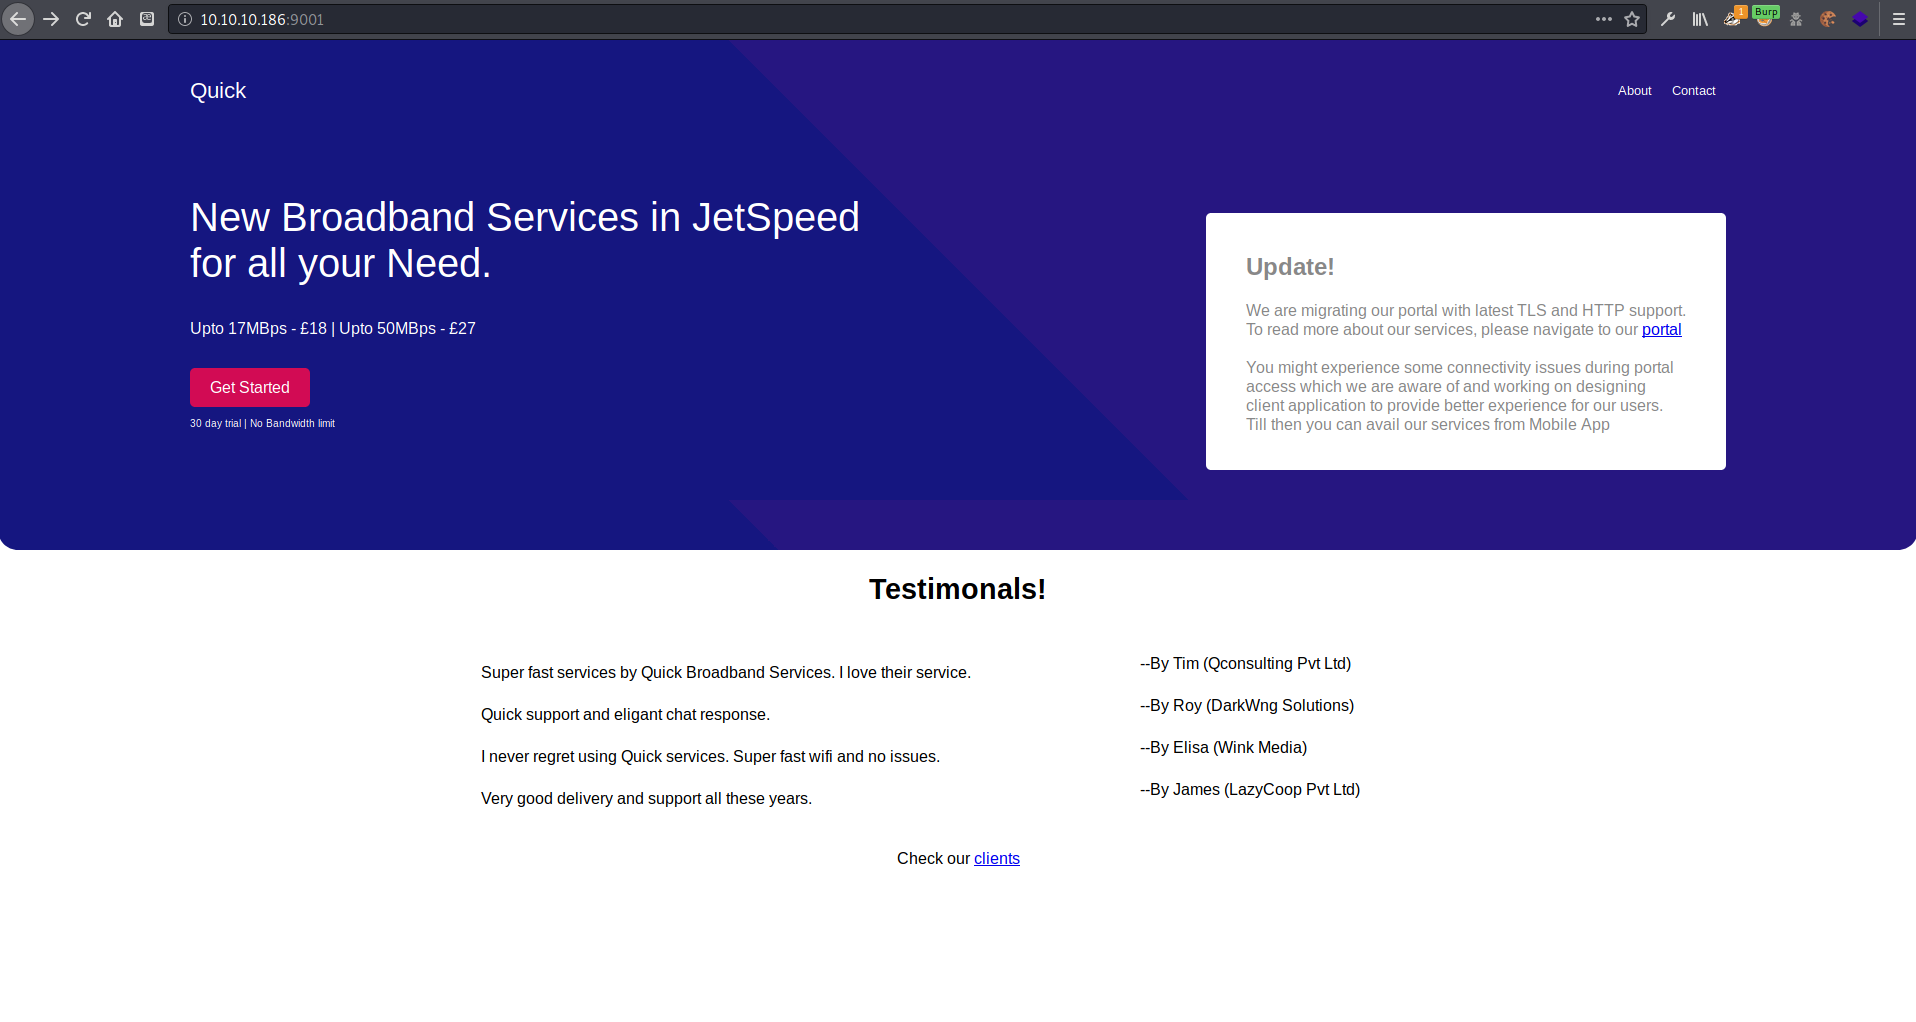Screen dimensions: 1916x1022
Task: Click author '--By Tim (Qconsulting Pvt Ltd)'
Action: (x=1245, y=664)
